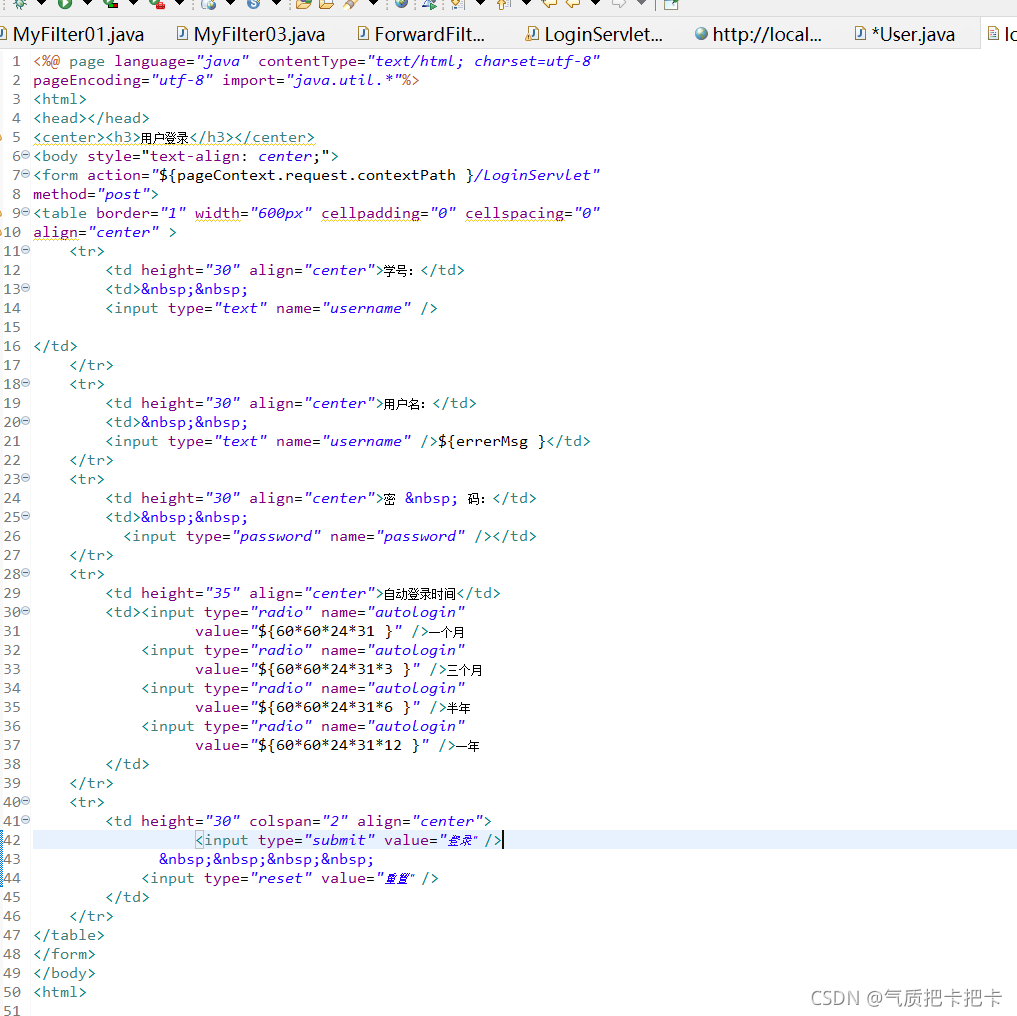The image size is (1017, 1016).
Task: Click the green Run toolbar icon
Action: [65, 4]
